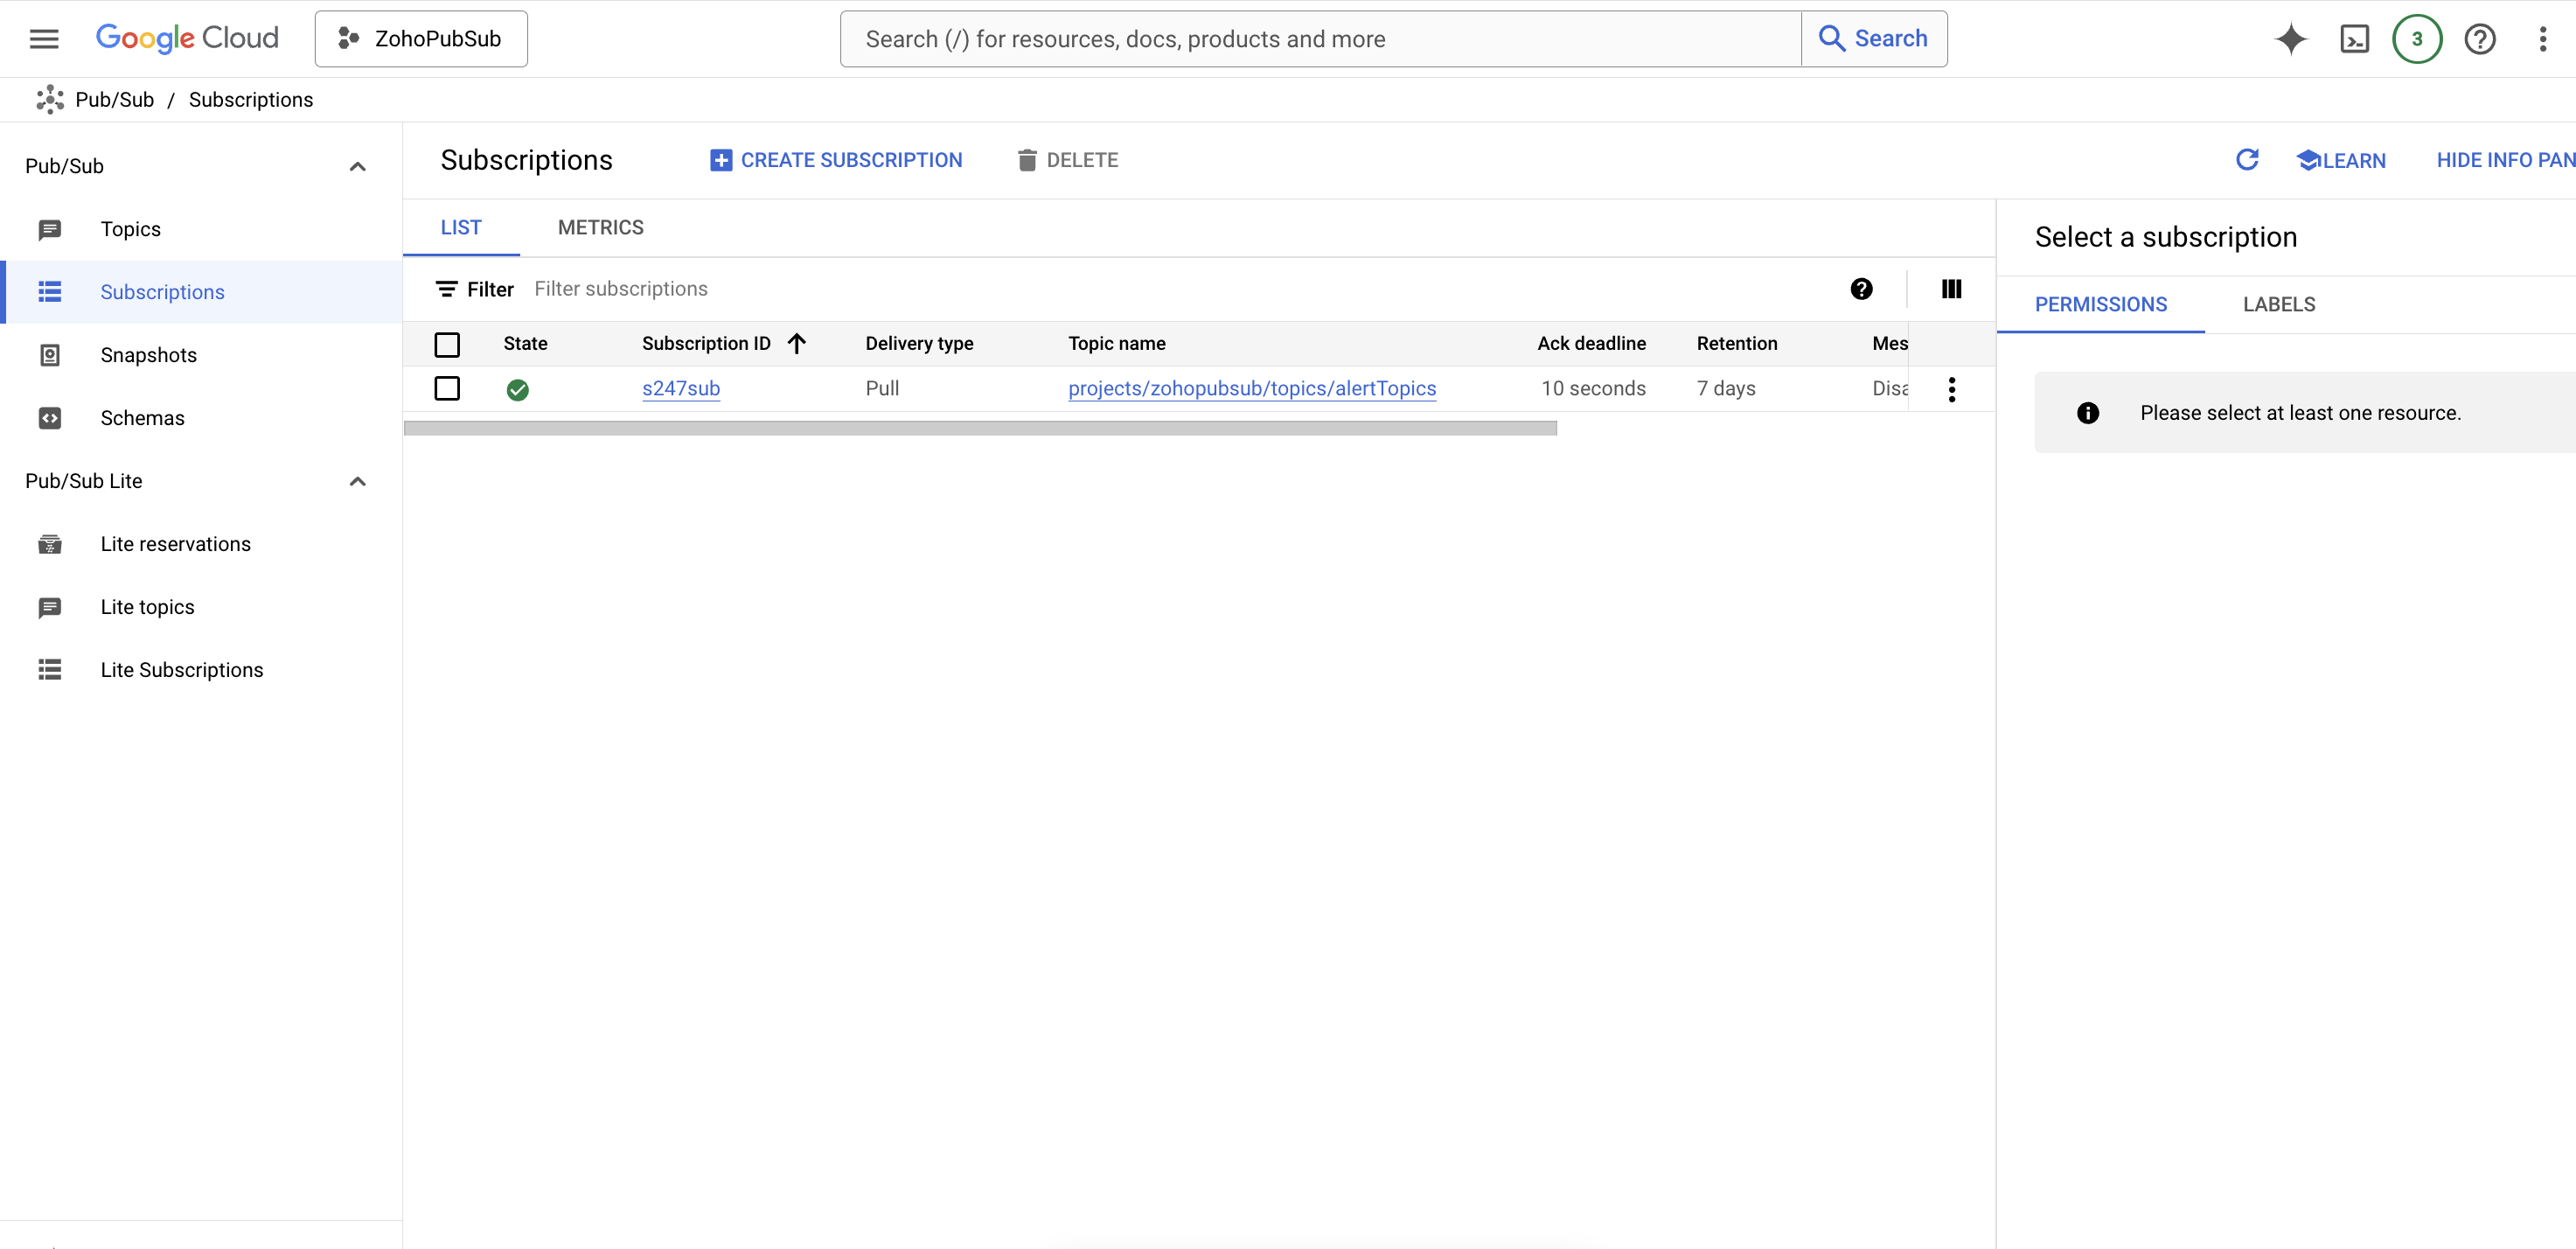Select the s247sub row checkbox
This screenshot has height=1249, width=2576.
coord(447,389)
